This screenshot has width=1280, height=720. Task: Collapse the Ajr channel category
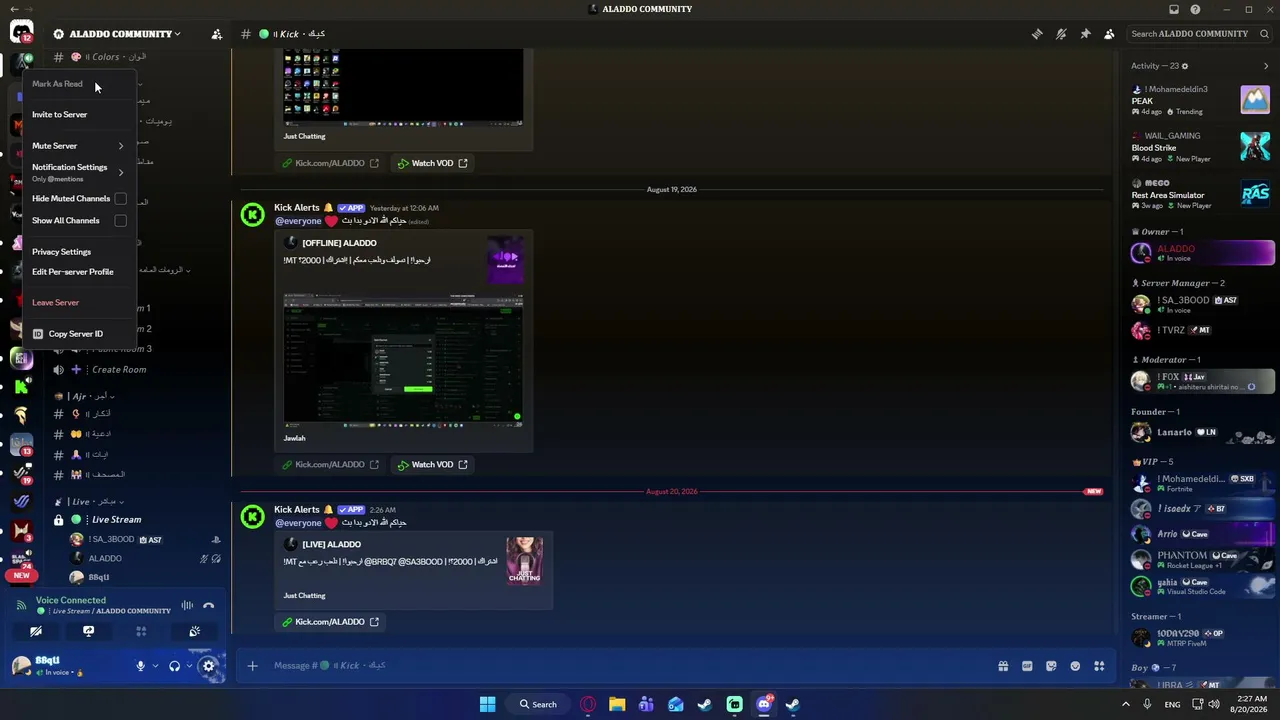(85, 396)
